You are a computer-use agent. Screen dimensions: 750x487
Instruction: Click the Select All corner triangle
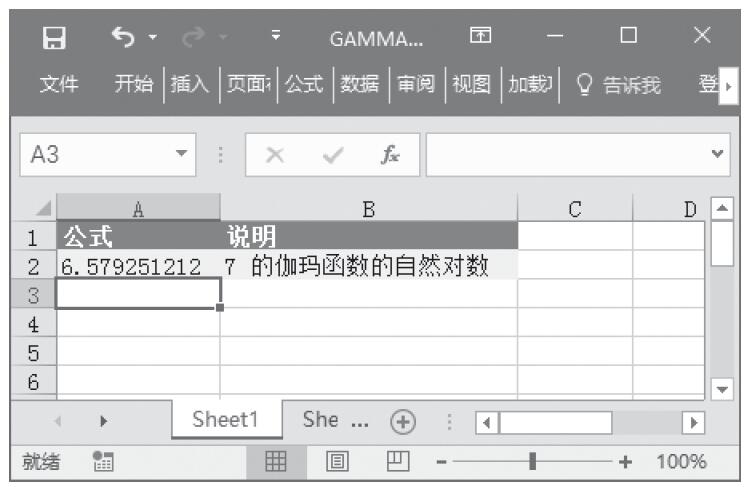[x=41, y=209]
